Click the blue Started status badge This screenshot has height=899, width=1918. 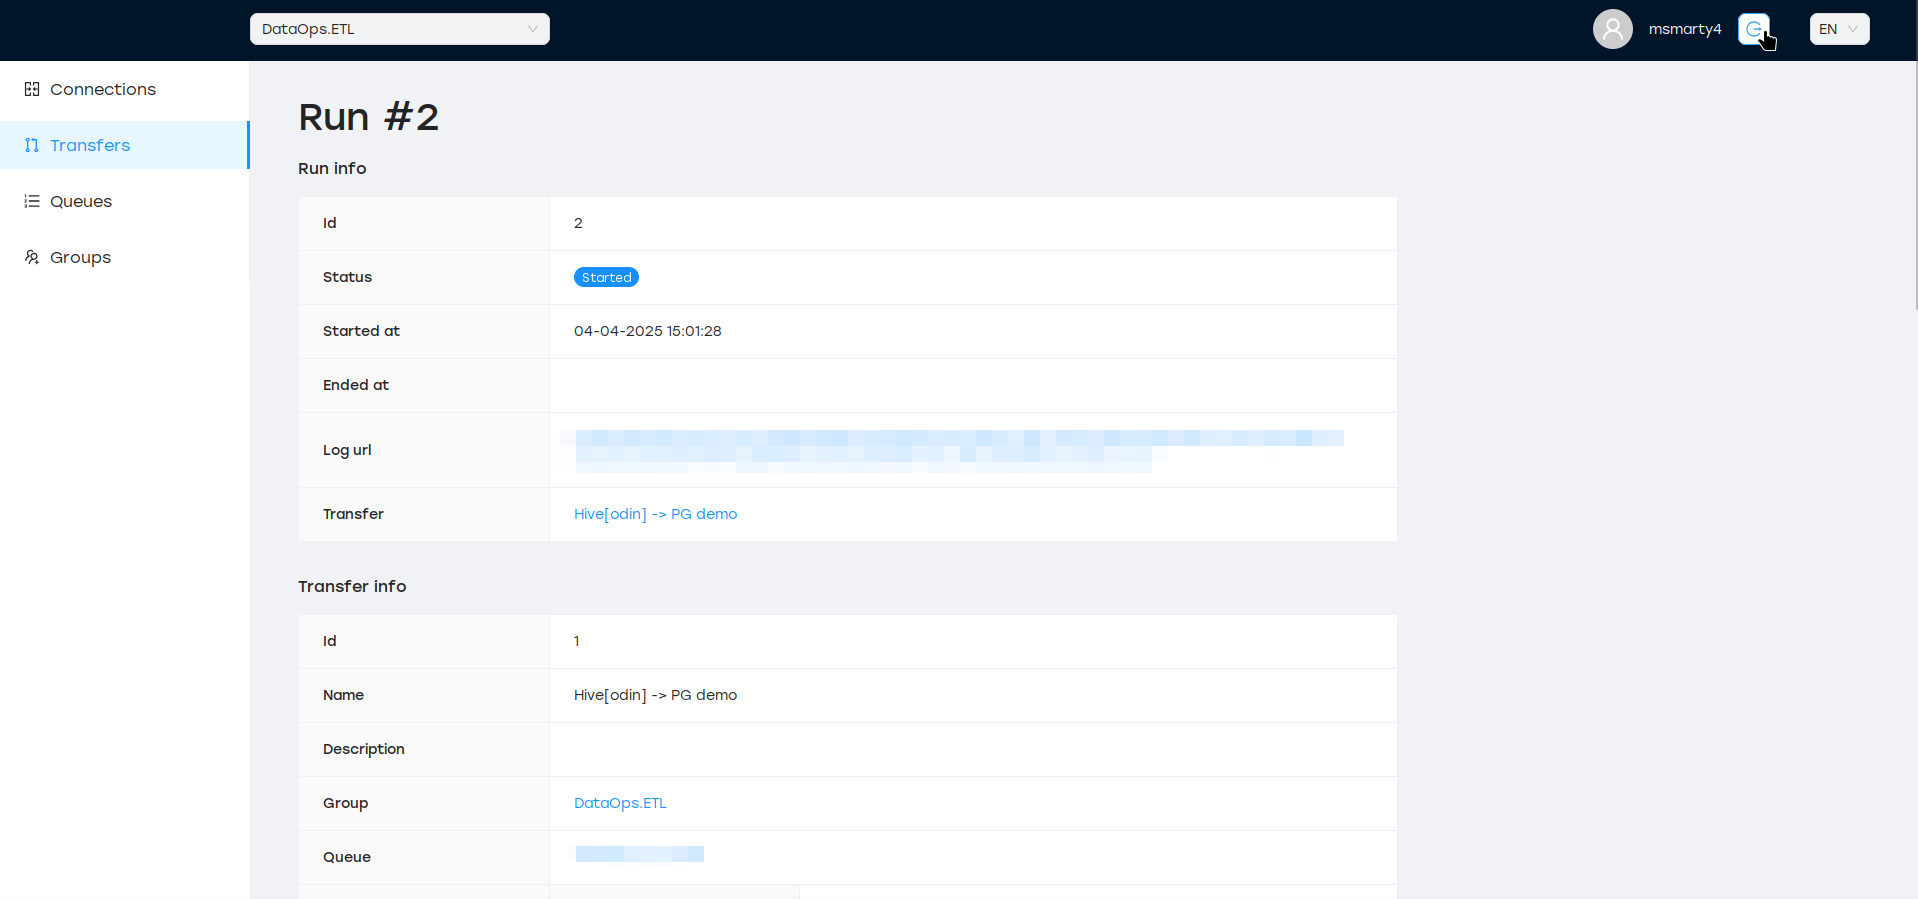click(x=606, y=277)
